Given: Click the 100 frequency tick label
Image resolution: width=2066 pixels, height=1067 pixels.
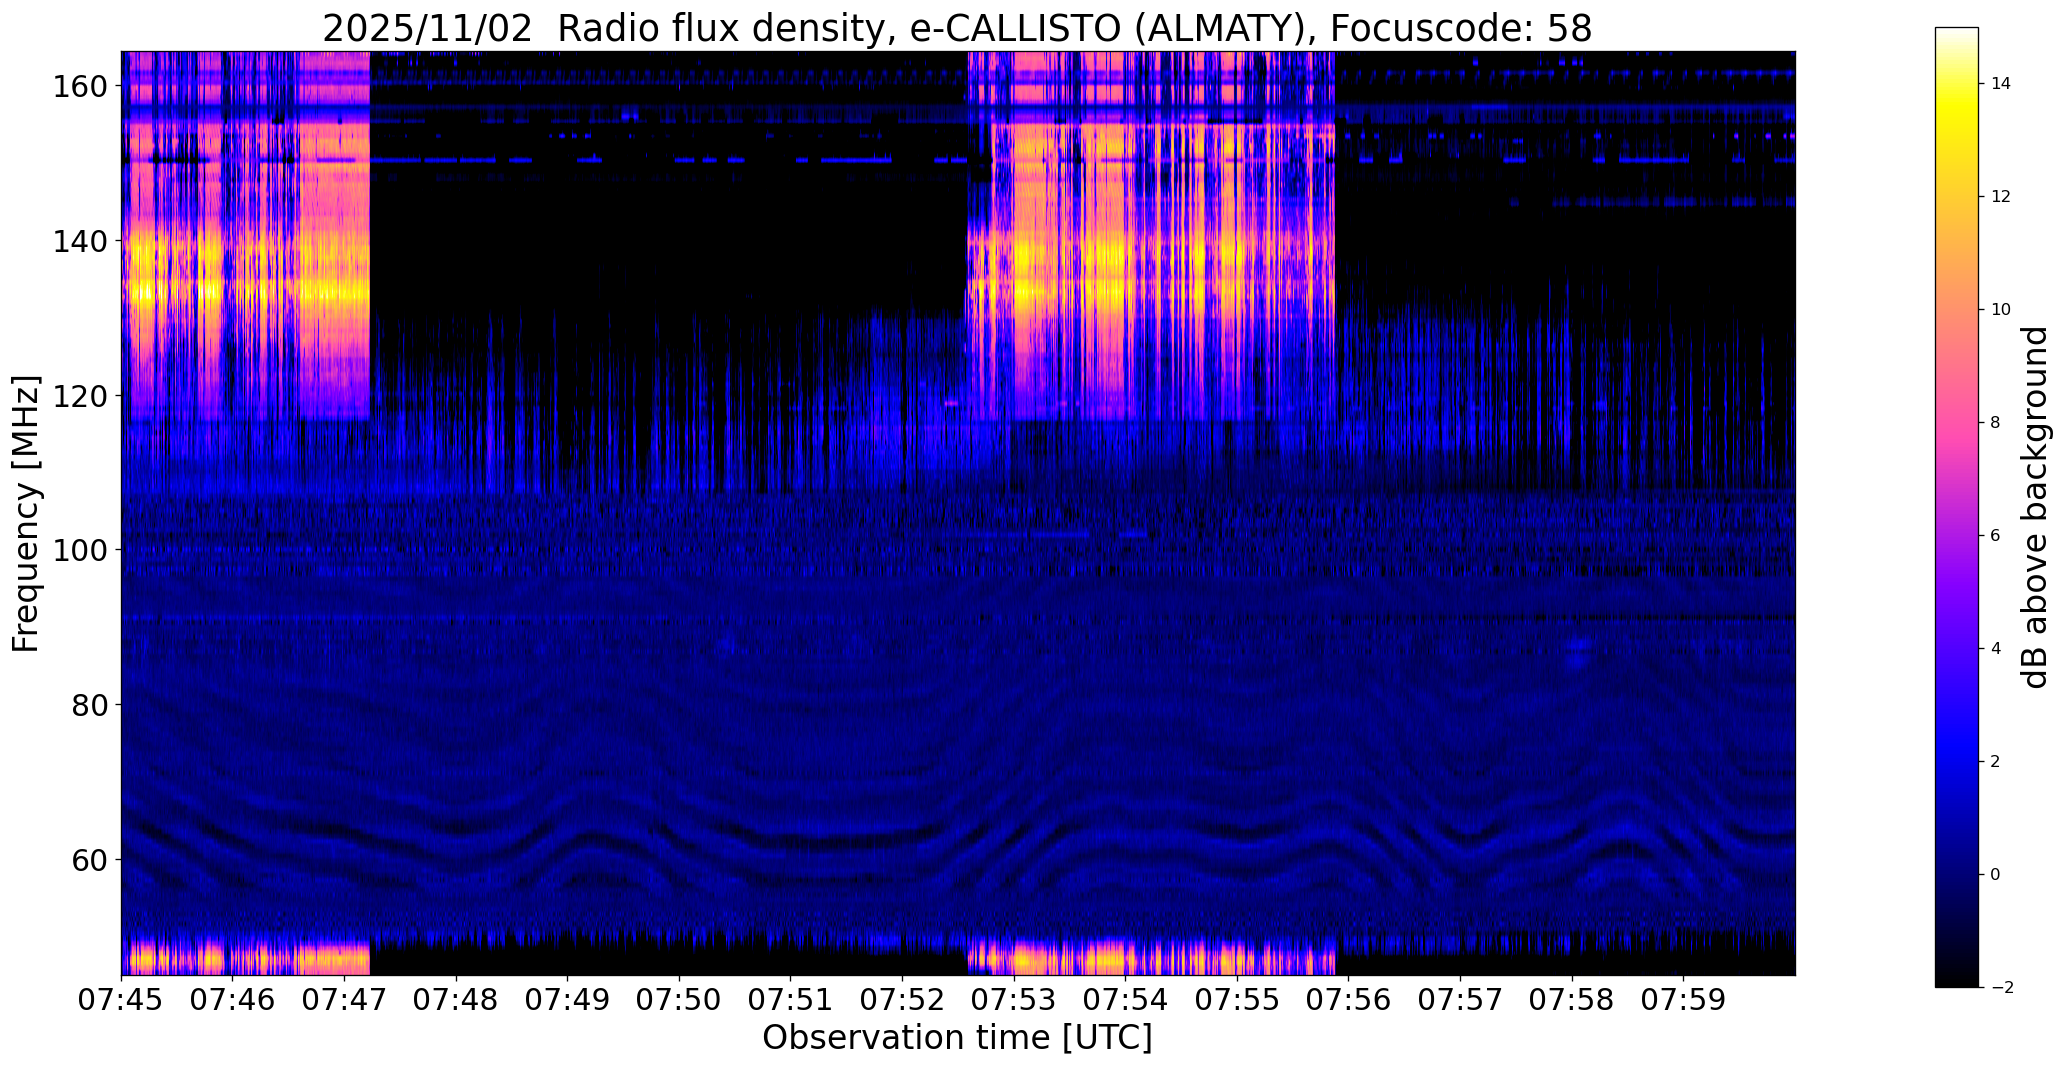Looking at the screenshot, I should [78, 550].
